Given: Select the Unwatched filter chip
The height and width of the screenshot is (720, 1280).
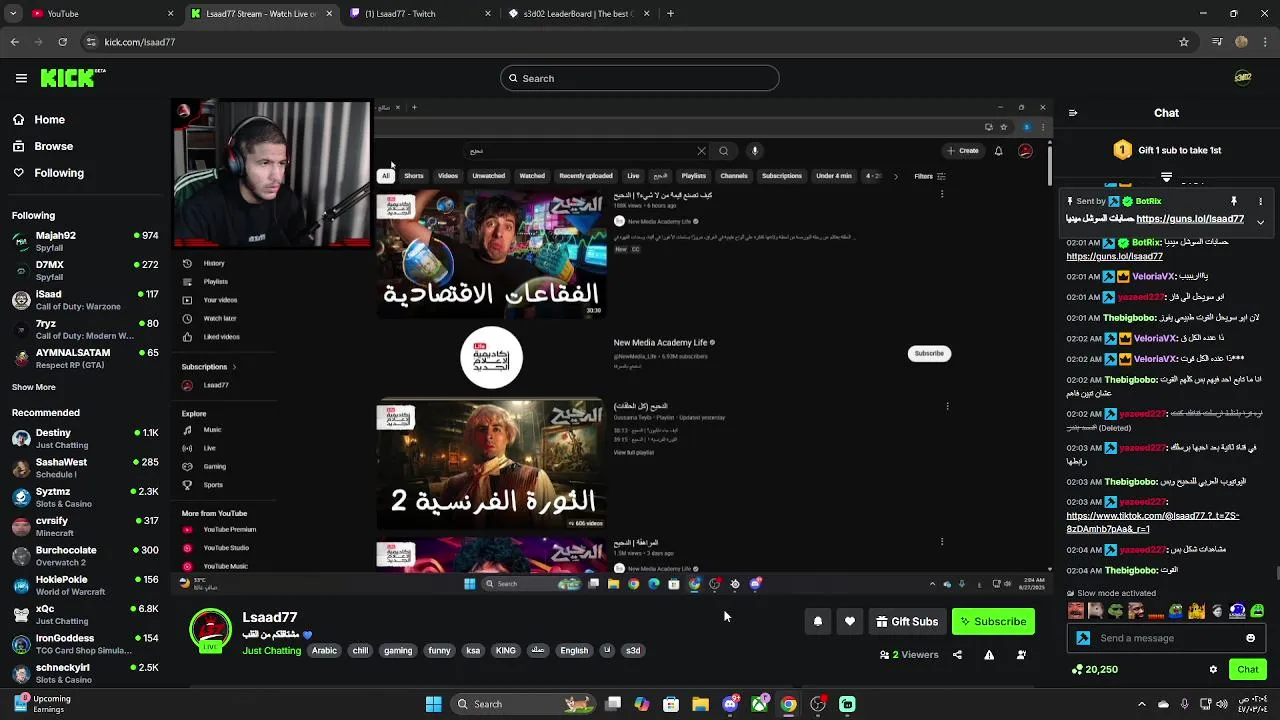Looking at the screenshot, I should (x=488, y=176).
